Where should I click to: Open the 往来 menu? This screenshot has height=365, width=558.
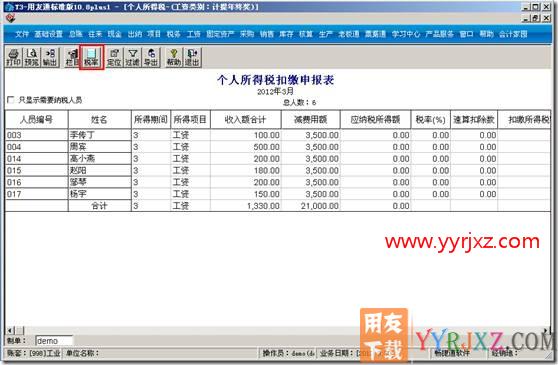(x=95, y=34)
